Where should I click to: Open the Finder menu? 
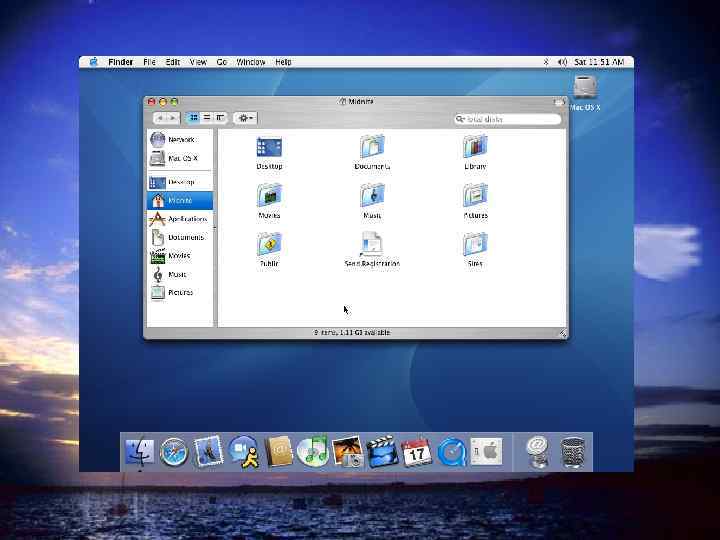(x=121, y=62)
